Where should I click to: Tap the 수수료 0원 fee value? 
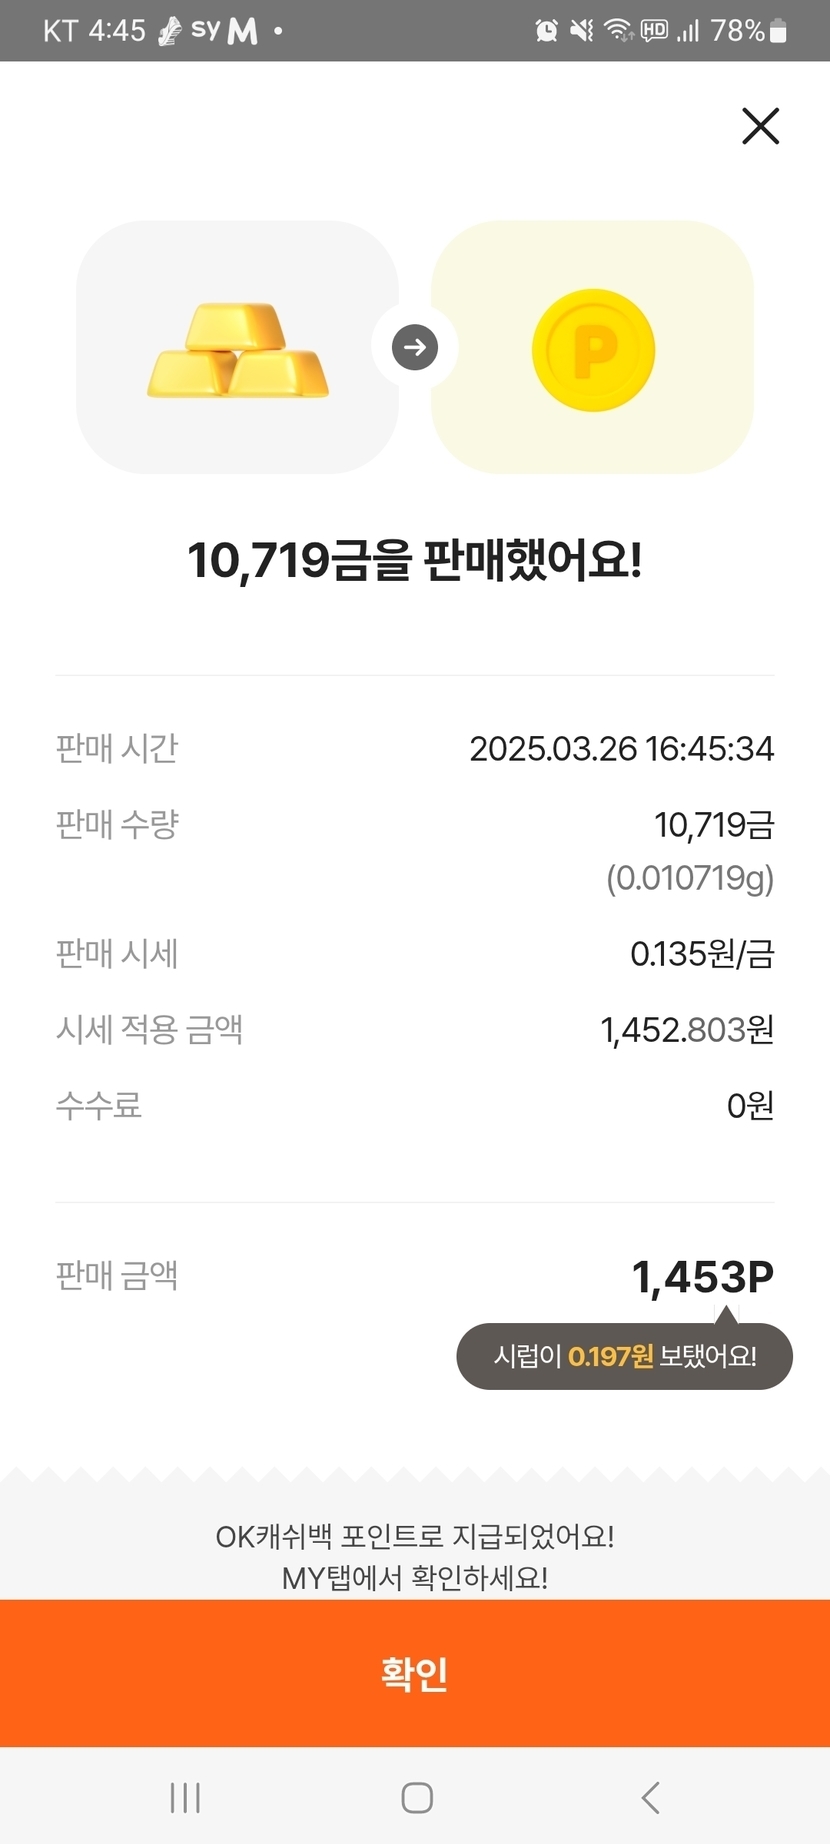(x=749, y=1106)
